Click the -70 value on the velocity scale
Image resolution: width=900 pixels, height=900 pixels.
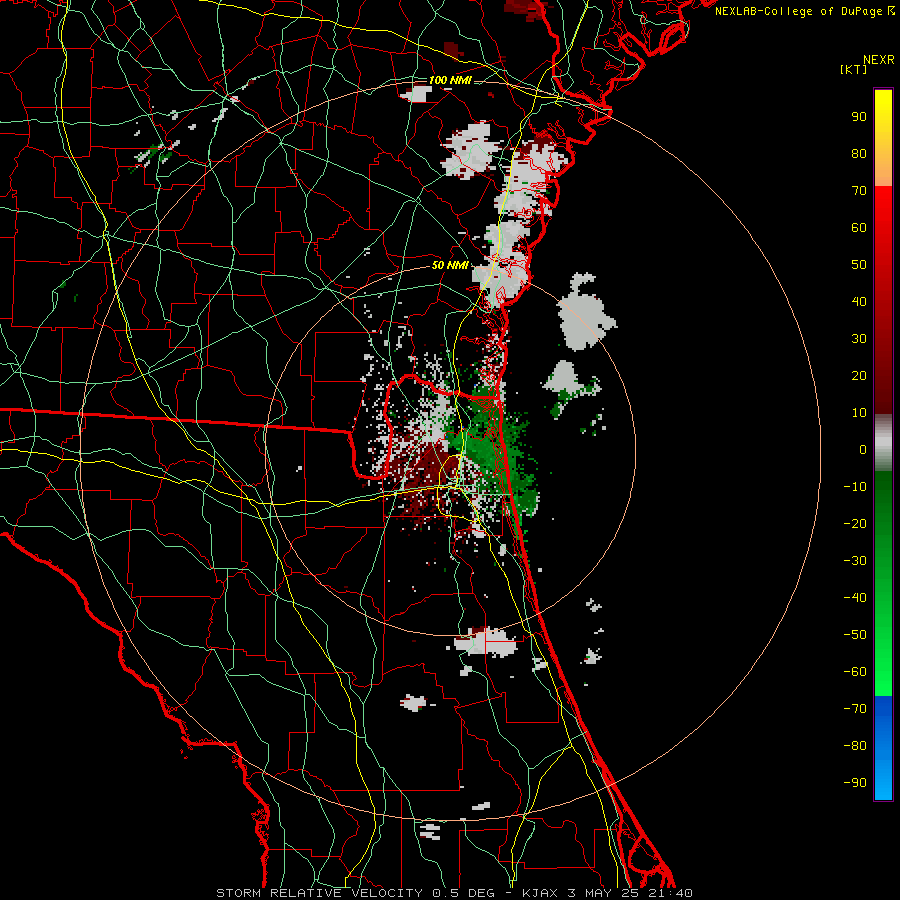pos(855,709)
